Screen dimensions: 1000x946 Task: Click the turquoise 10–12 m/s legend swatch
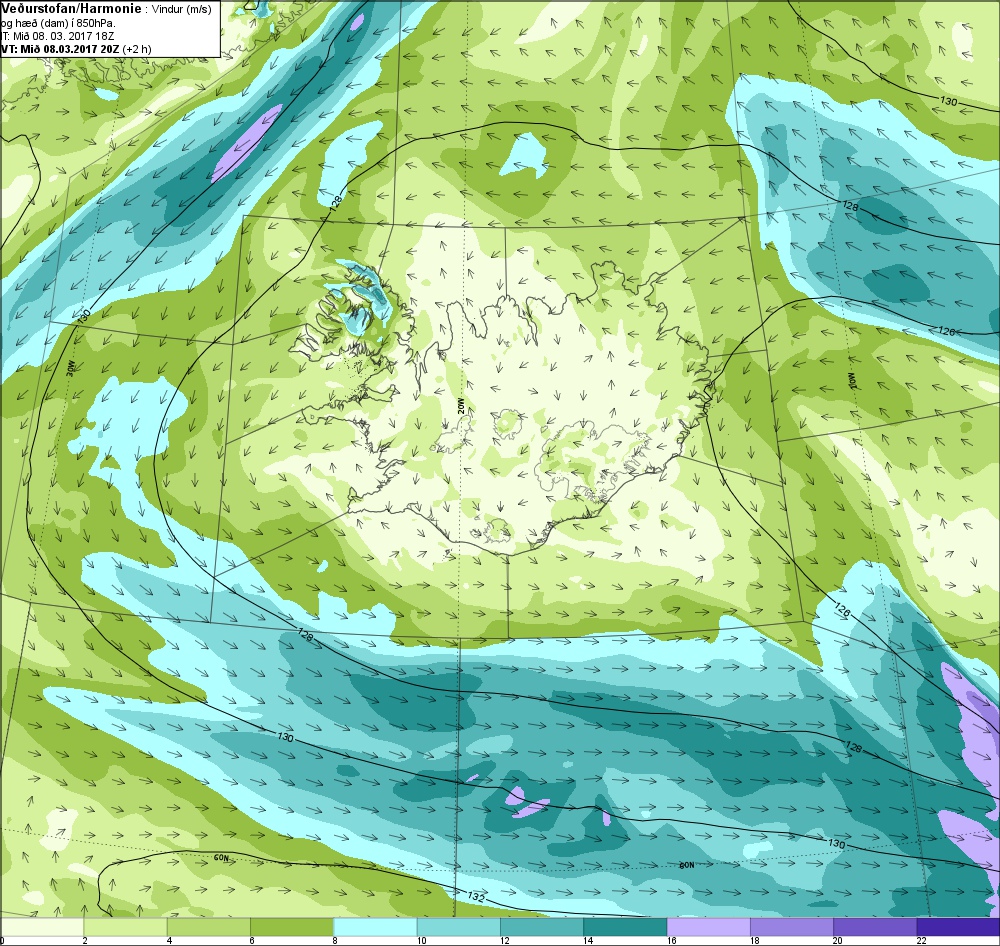(459, 926)
